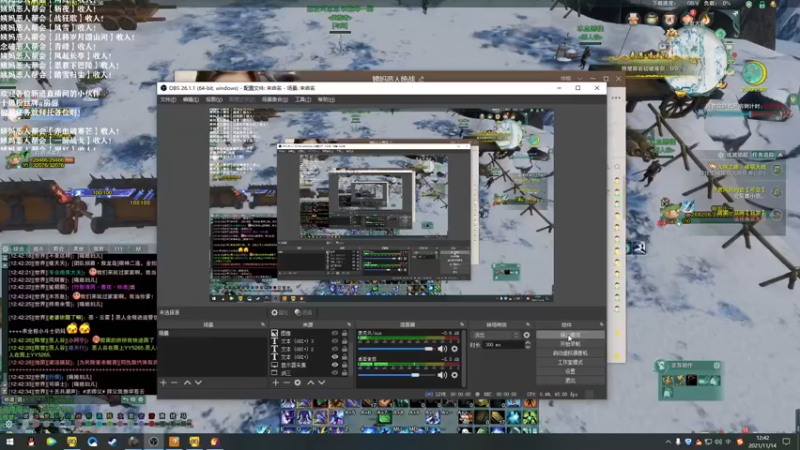
Task: Mute the 麦克风/Aux speaker icon
Action: tap(442, 349)
